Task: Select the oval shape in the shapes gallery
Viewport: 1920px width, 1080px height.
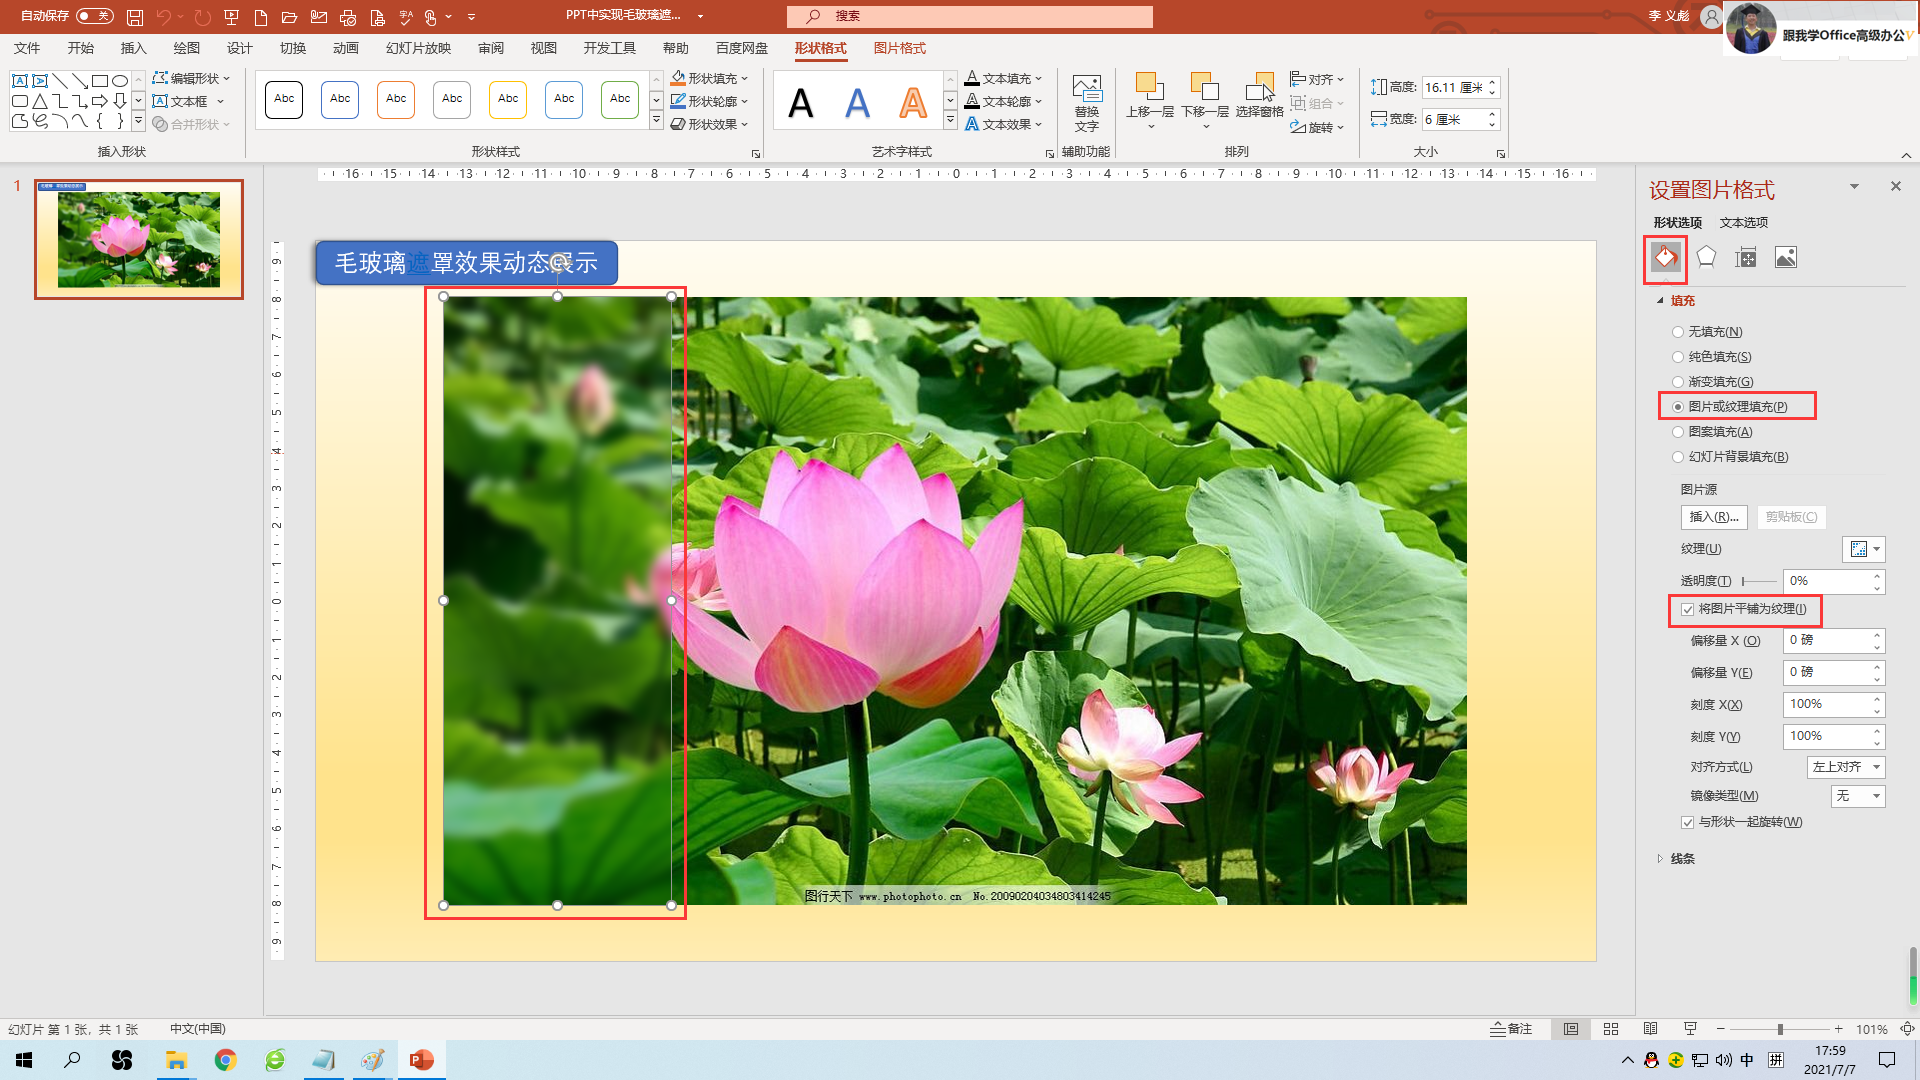Action: pyautogui.click(x=120, y=81)
